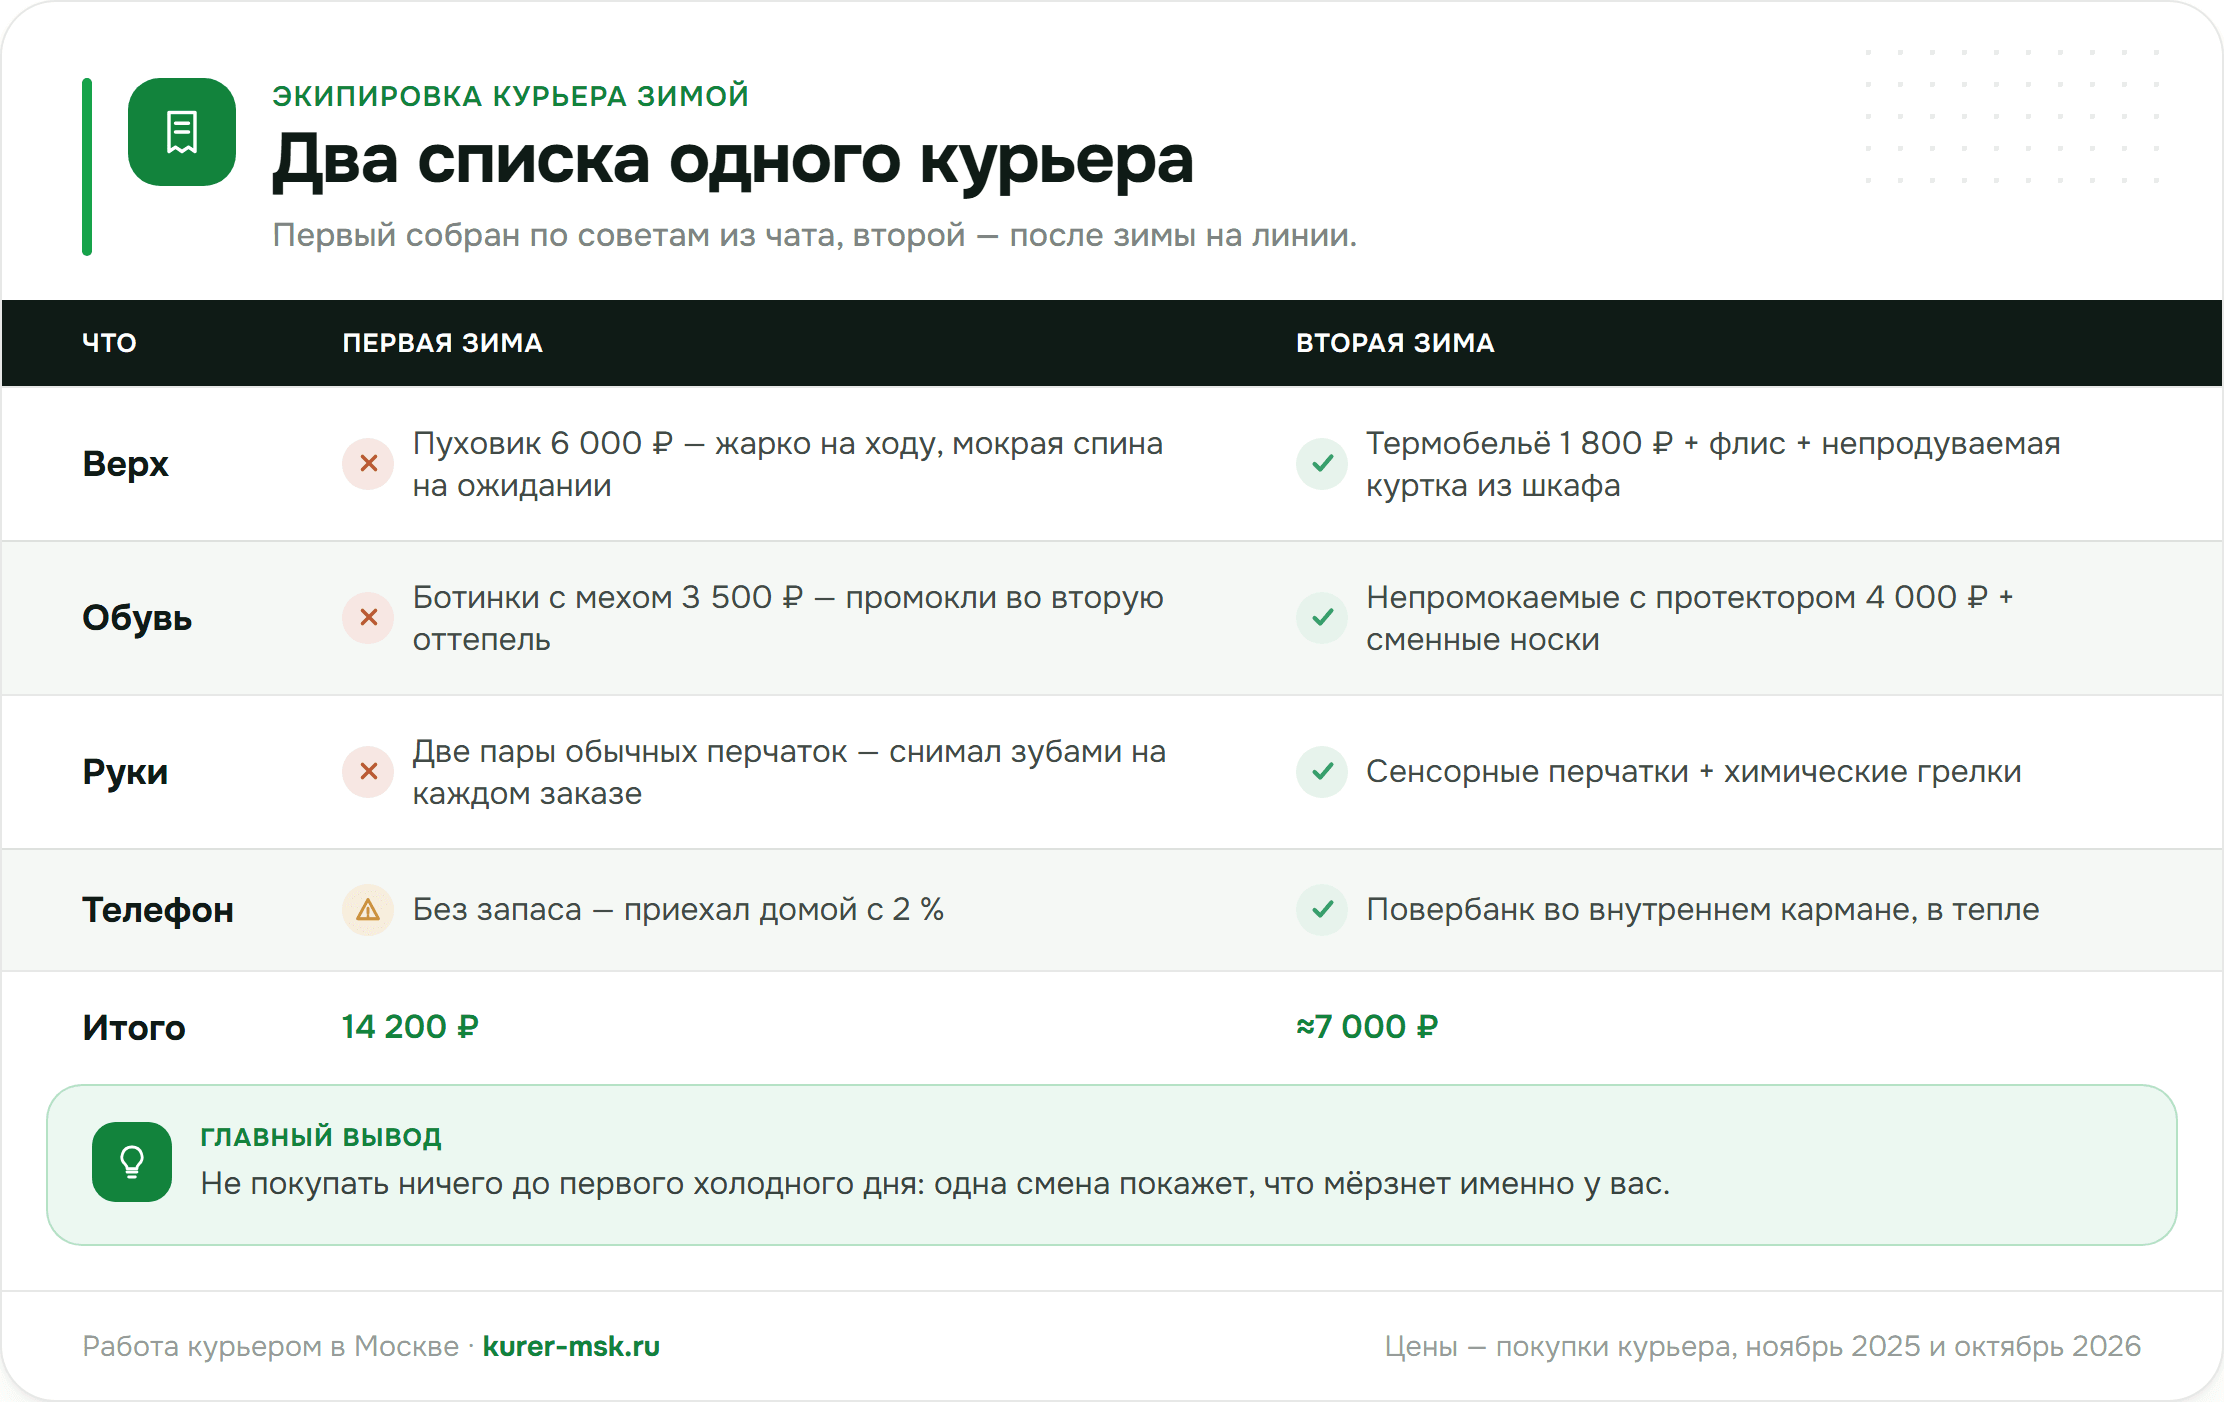Click the Термобельё 1 800 ₽ cell text
The width and height of the screenshot is (2224, 1402).
pyautogui.click(x=1713, y=464)
